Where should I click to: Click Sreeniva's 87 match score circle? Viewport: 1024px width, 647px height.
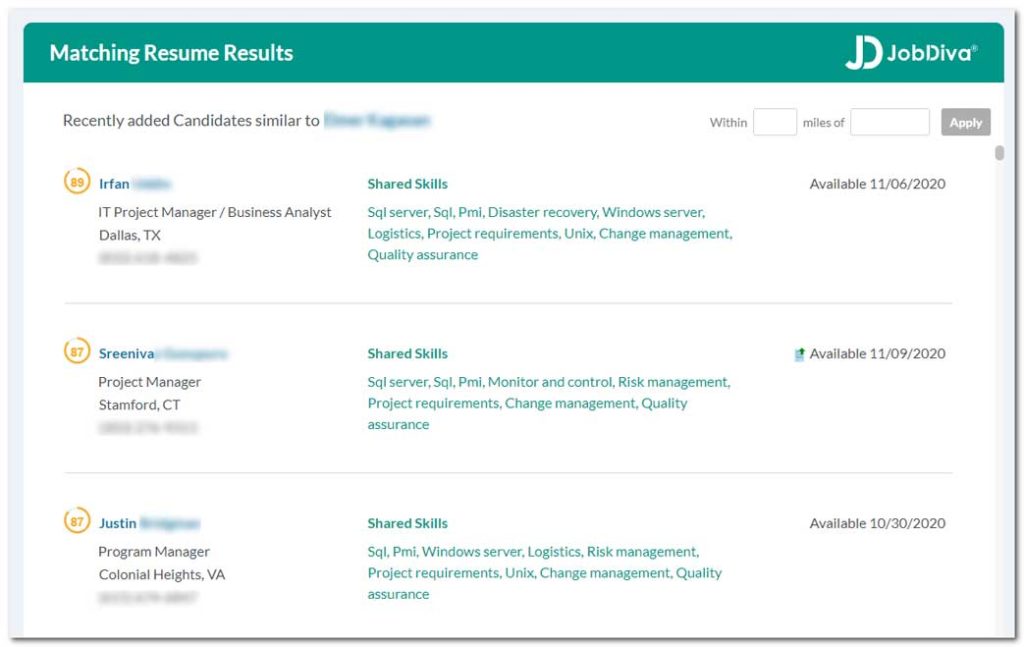(x=77, y=352)
